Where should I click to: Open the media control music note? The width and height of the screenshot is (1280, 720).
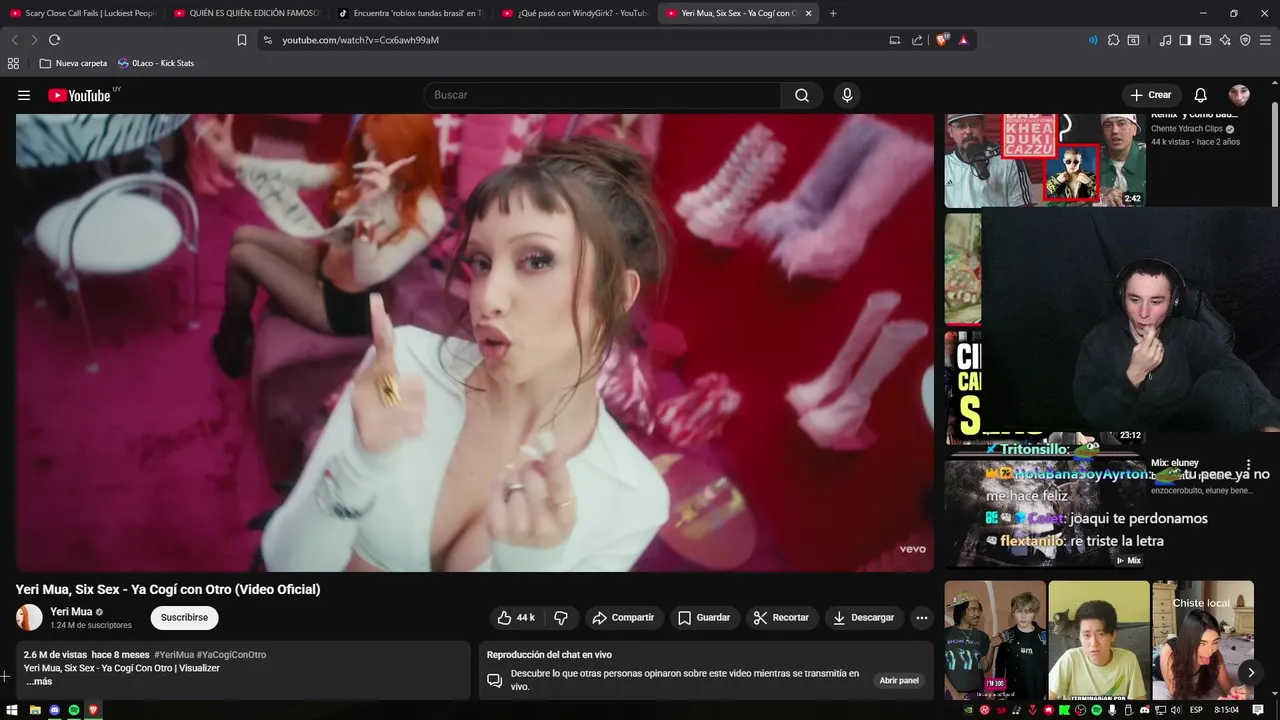[x=1165, y=40]
